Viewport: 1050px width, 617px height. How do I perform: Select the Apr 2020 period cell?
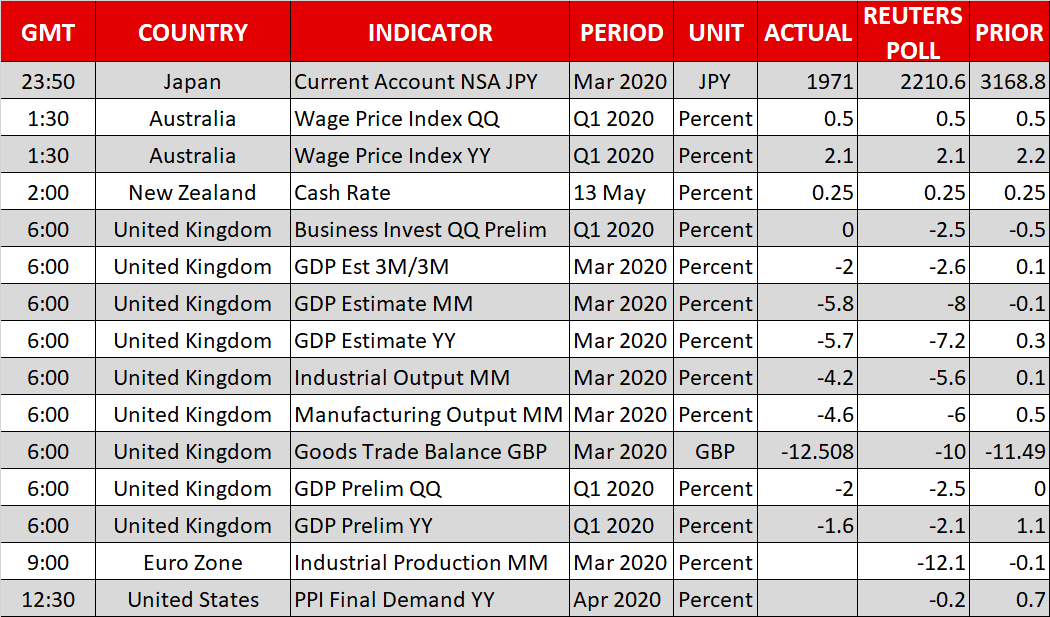click(x=617, y=600)
